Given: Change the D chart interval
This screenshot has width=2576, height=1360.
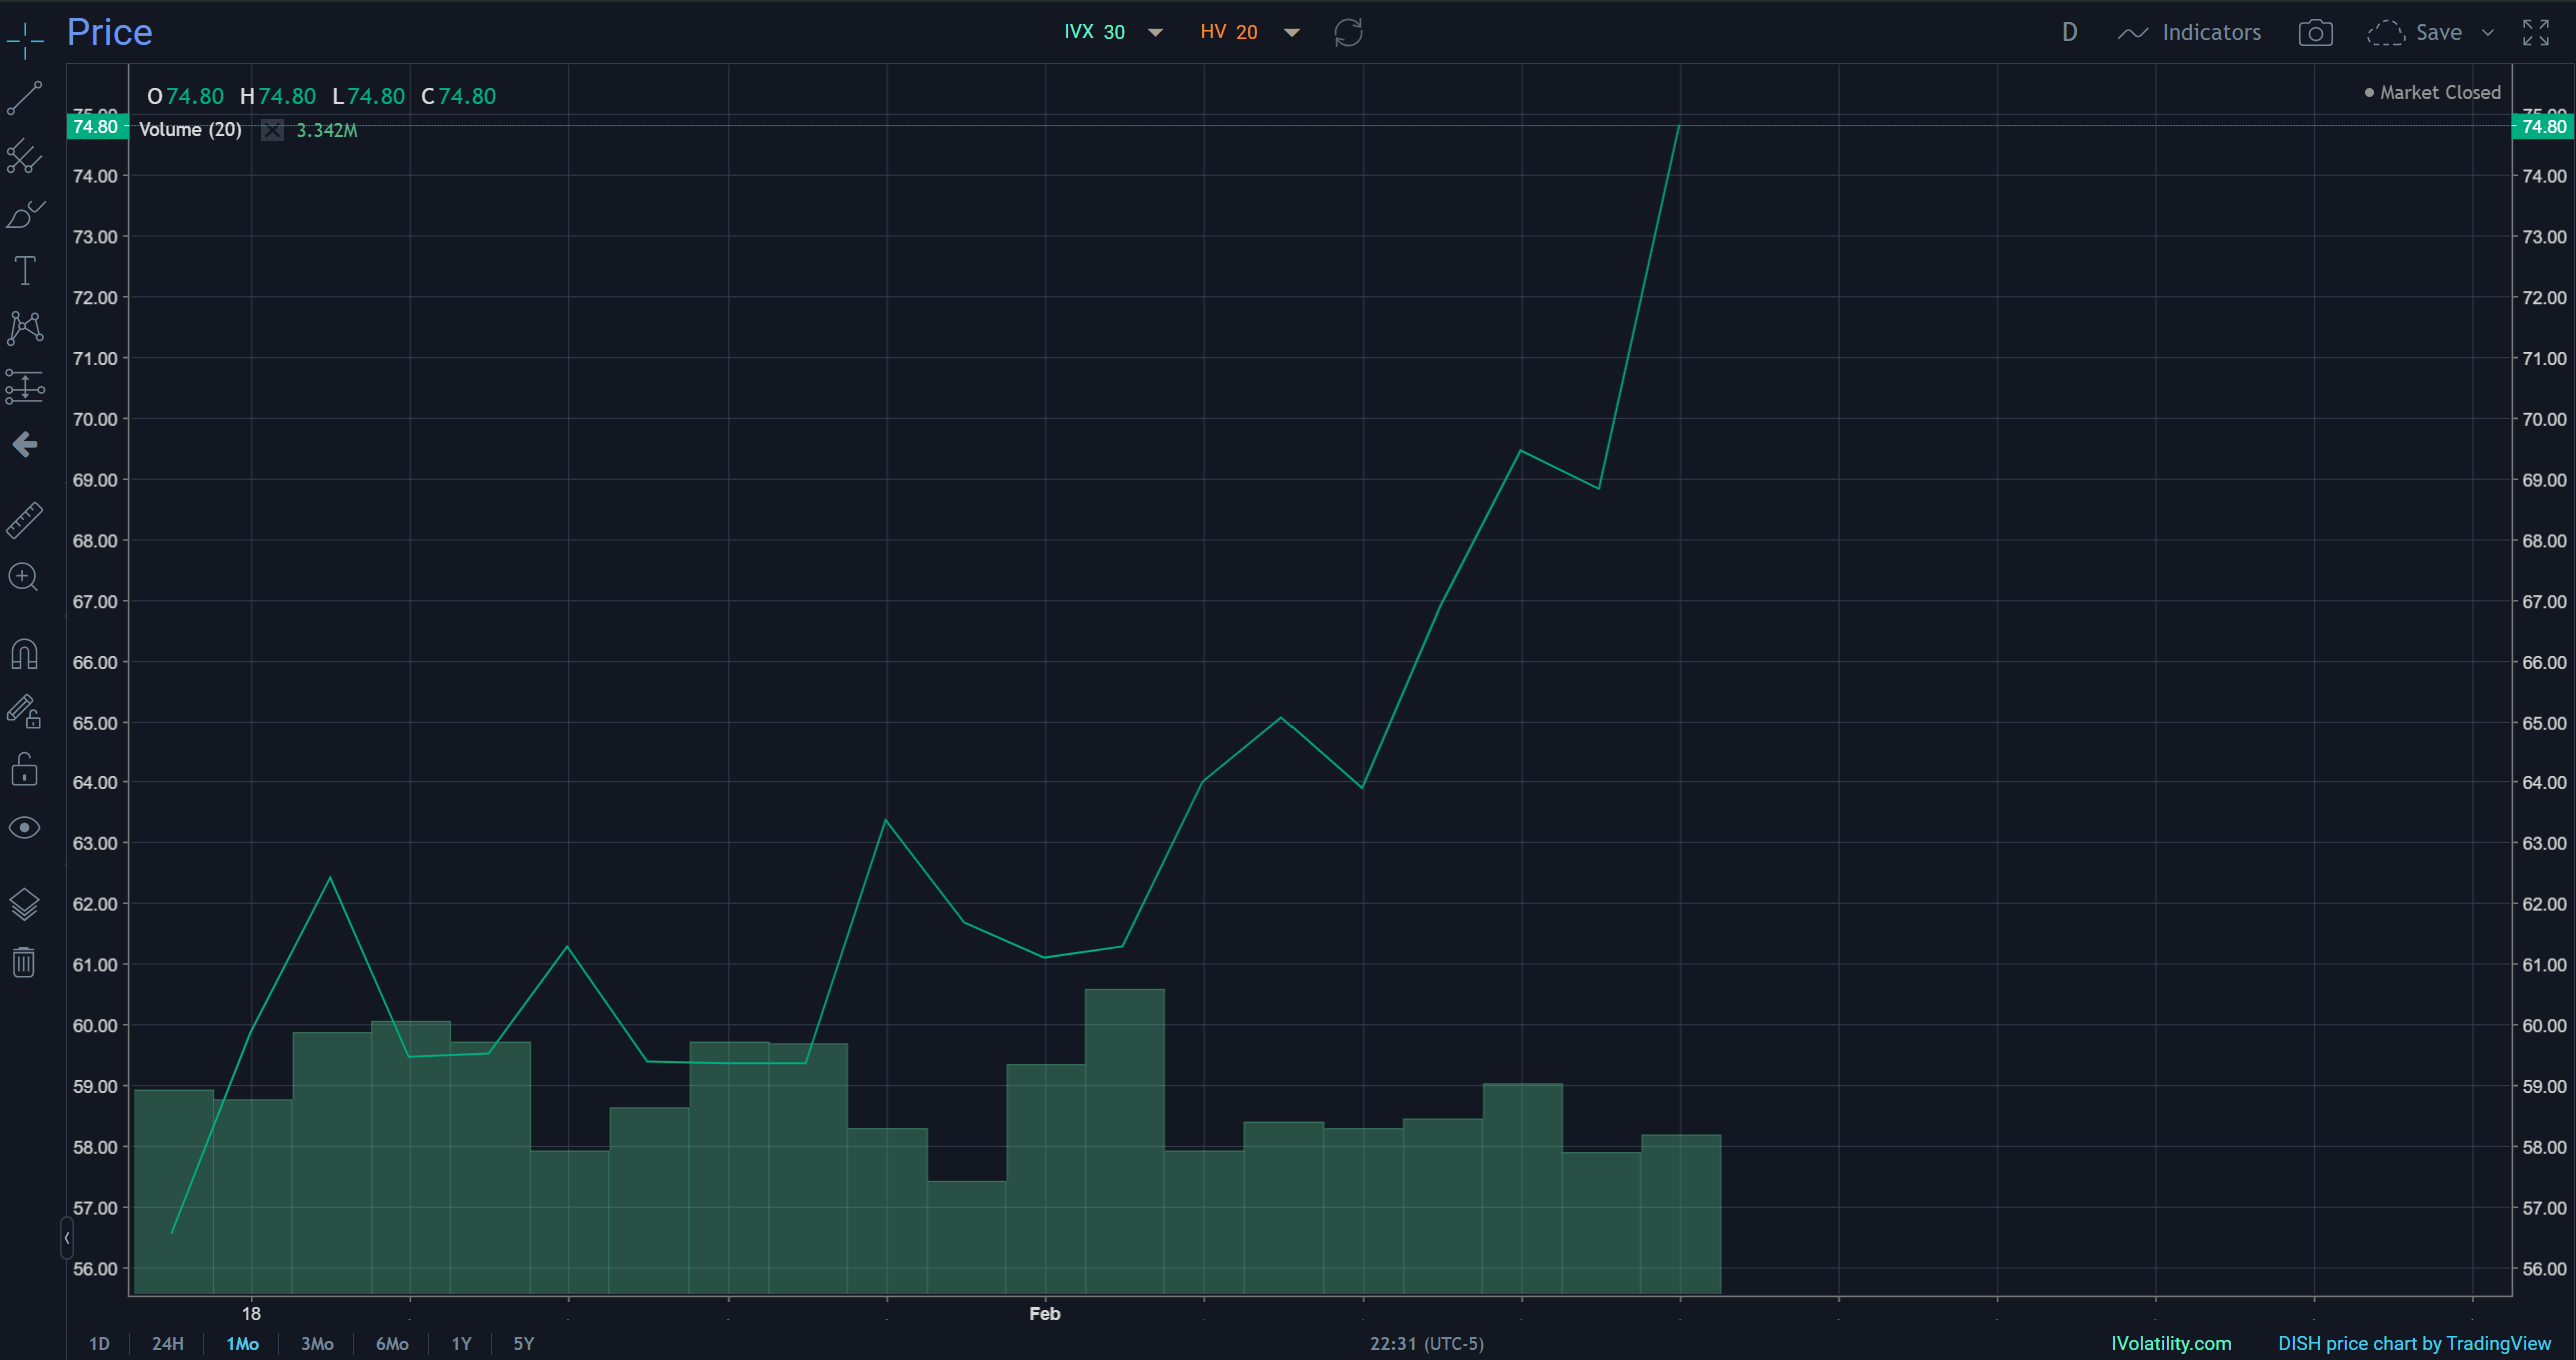Looking at the screenshot, I should pos(2069,32).
